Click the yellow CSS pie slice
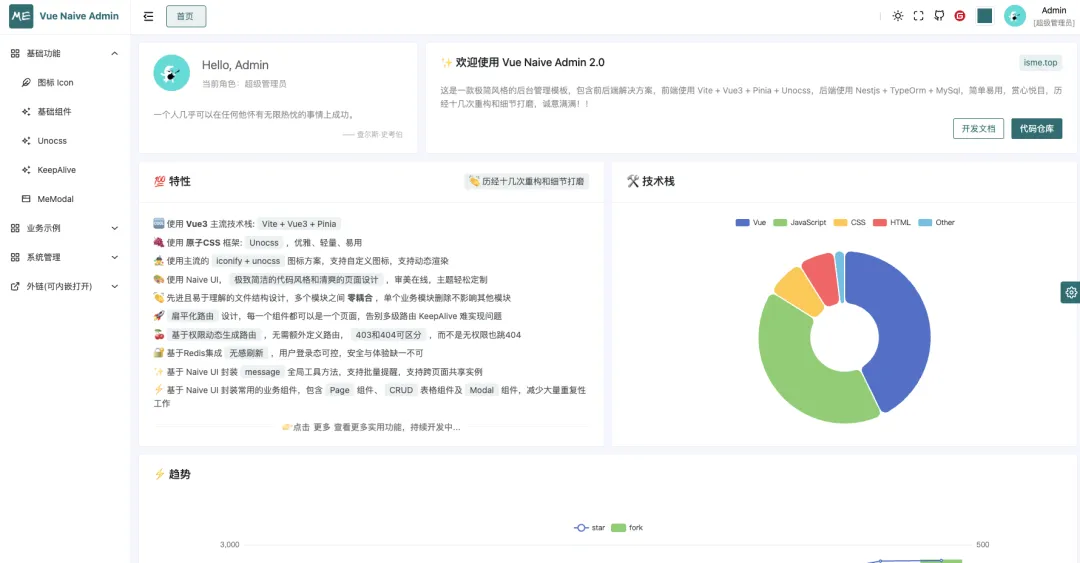This screenshot has height=563, width=1080. click(800, 290)
